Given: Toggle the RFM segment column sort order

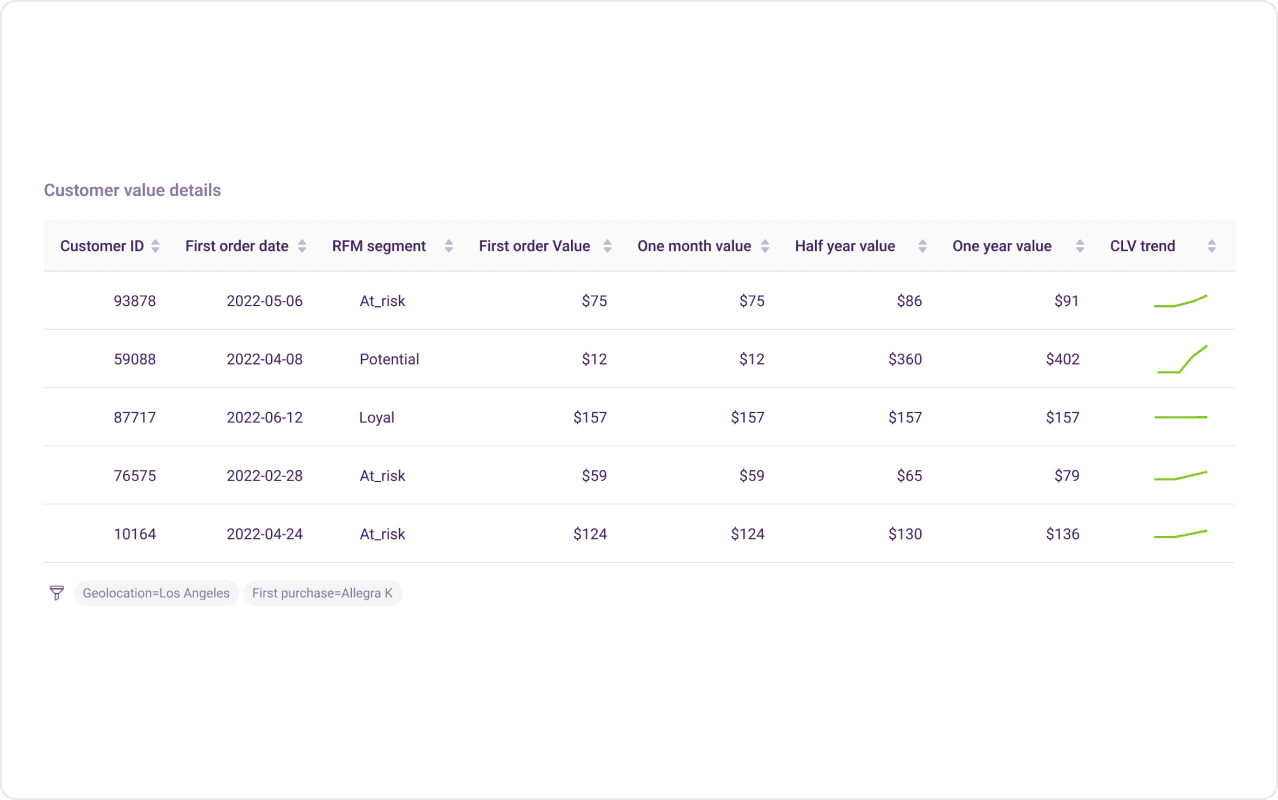Looking at the screenshot, I should [448, 245].
